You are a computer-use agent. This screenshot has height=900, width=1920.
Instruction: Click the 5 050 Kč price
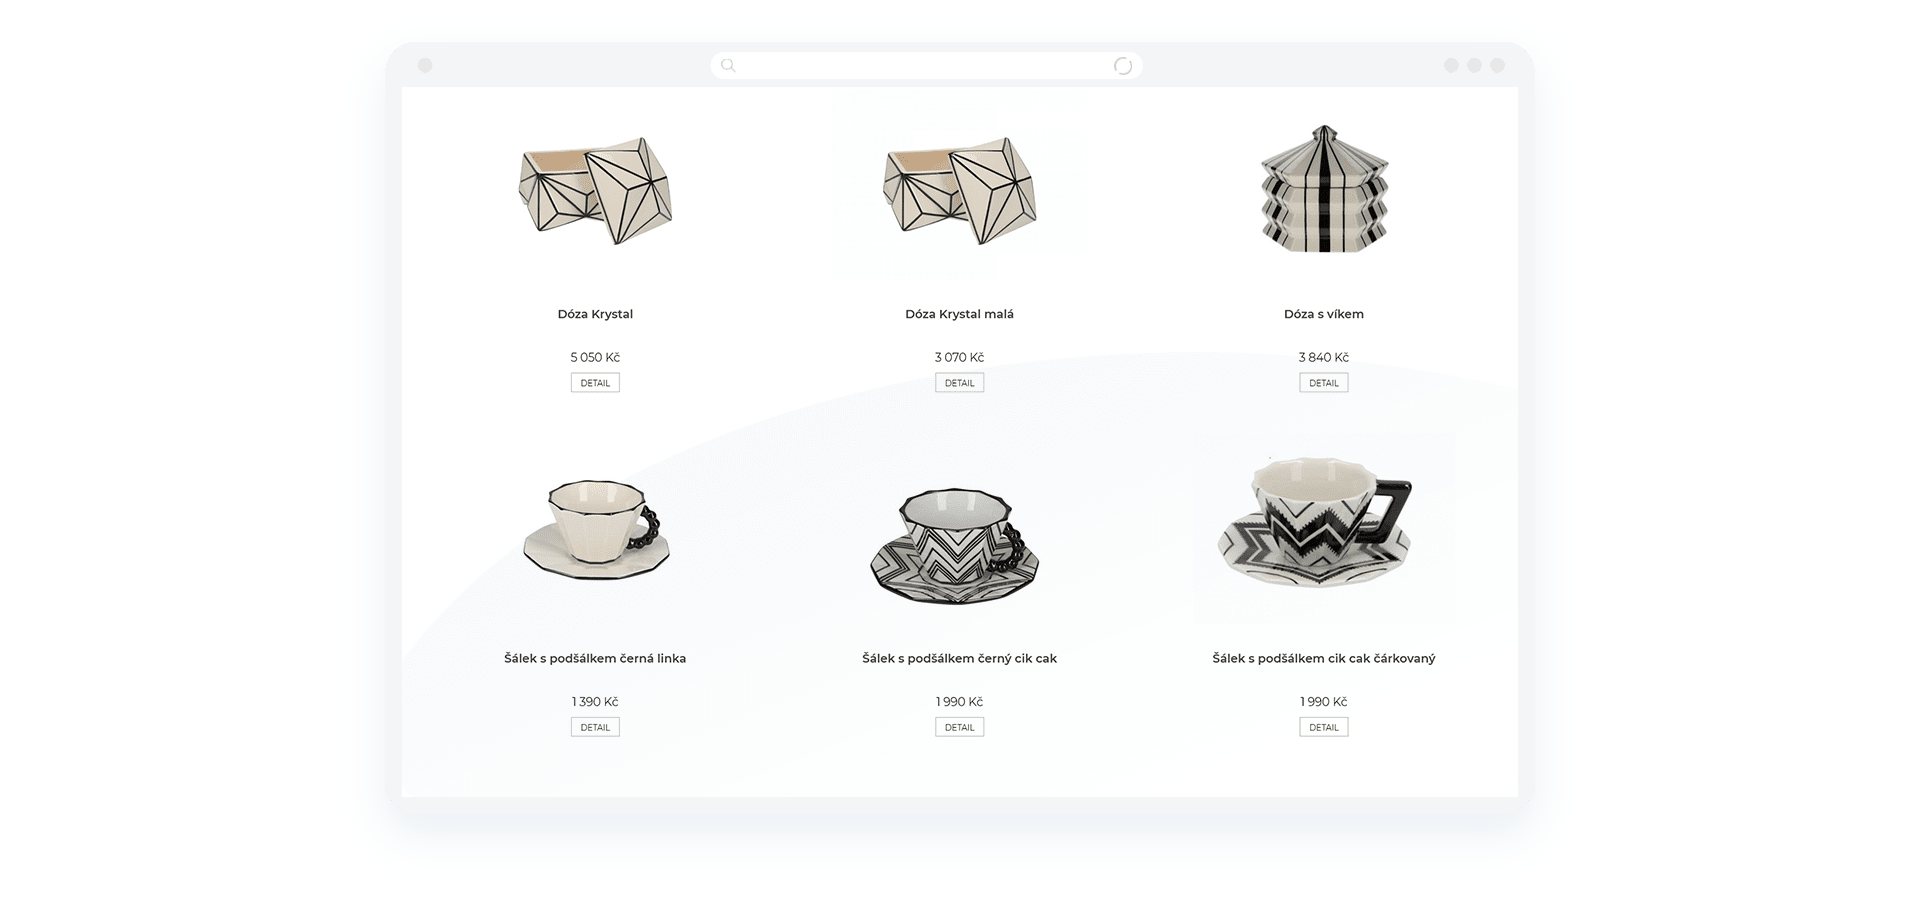pyautogui.click(x=595, y=357)
